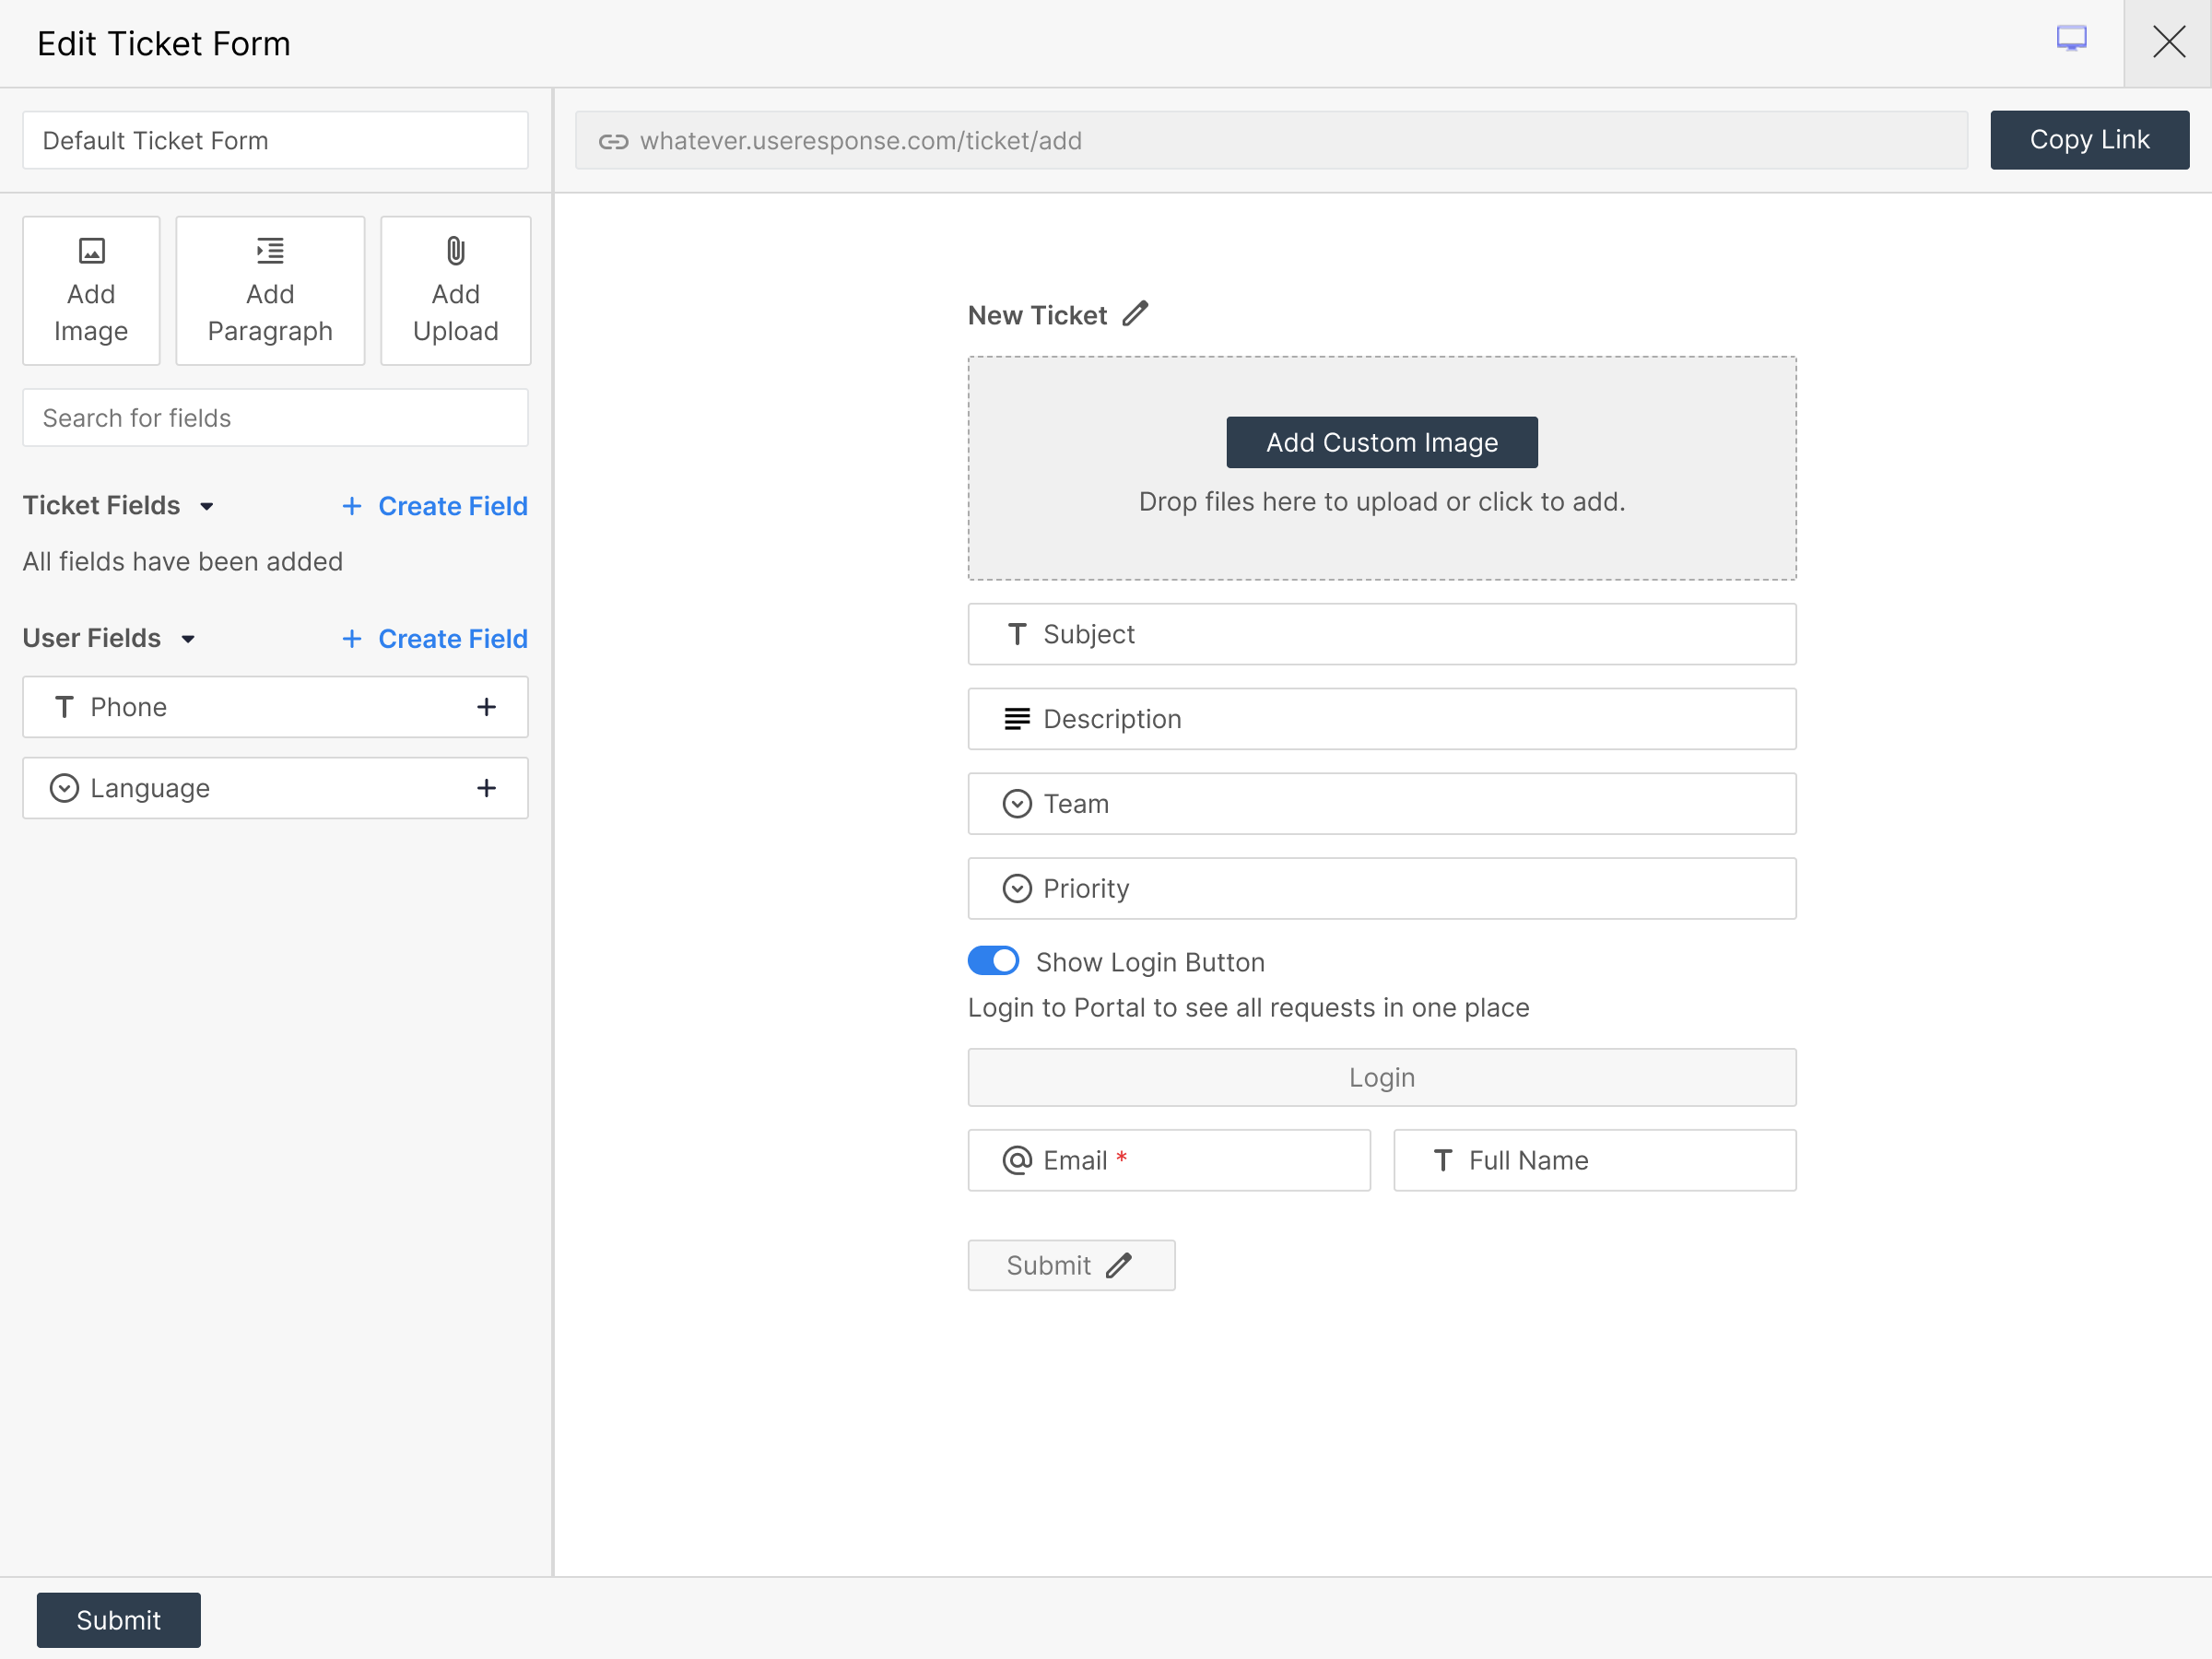The width and height of the screenshot is (2212, 1659).
Task: Click the Search for fields input box
Action: tap(275, 418)
